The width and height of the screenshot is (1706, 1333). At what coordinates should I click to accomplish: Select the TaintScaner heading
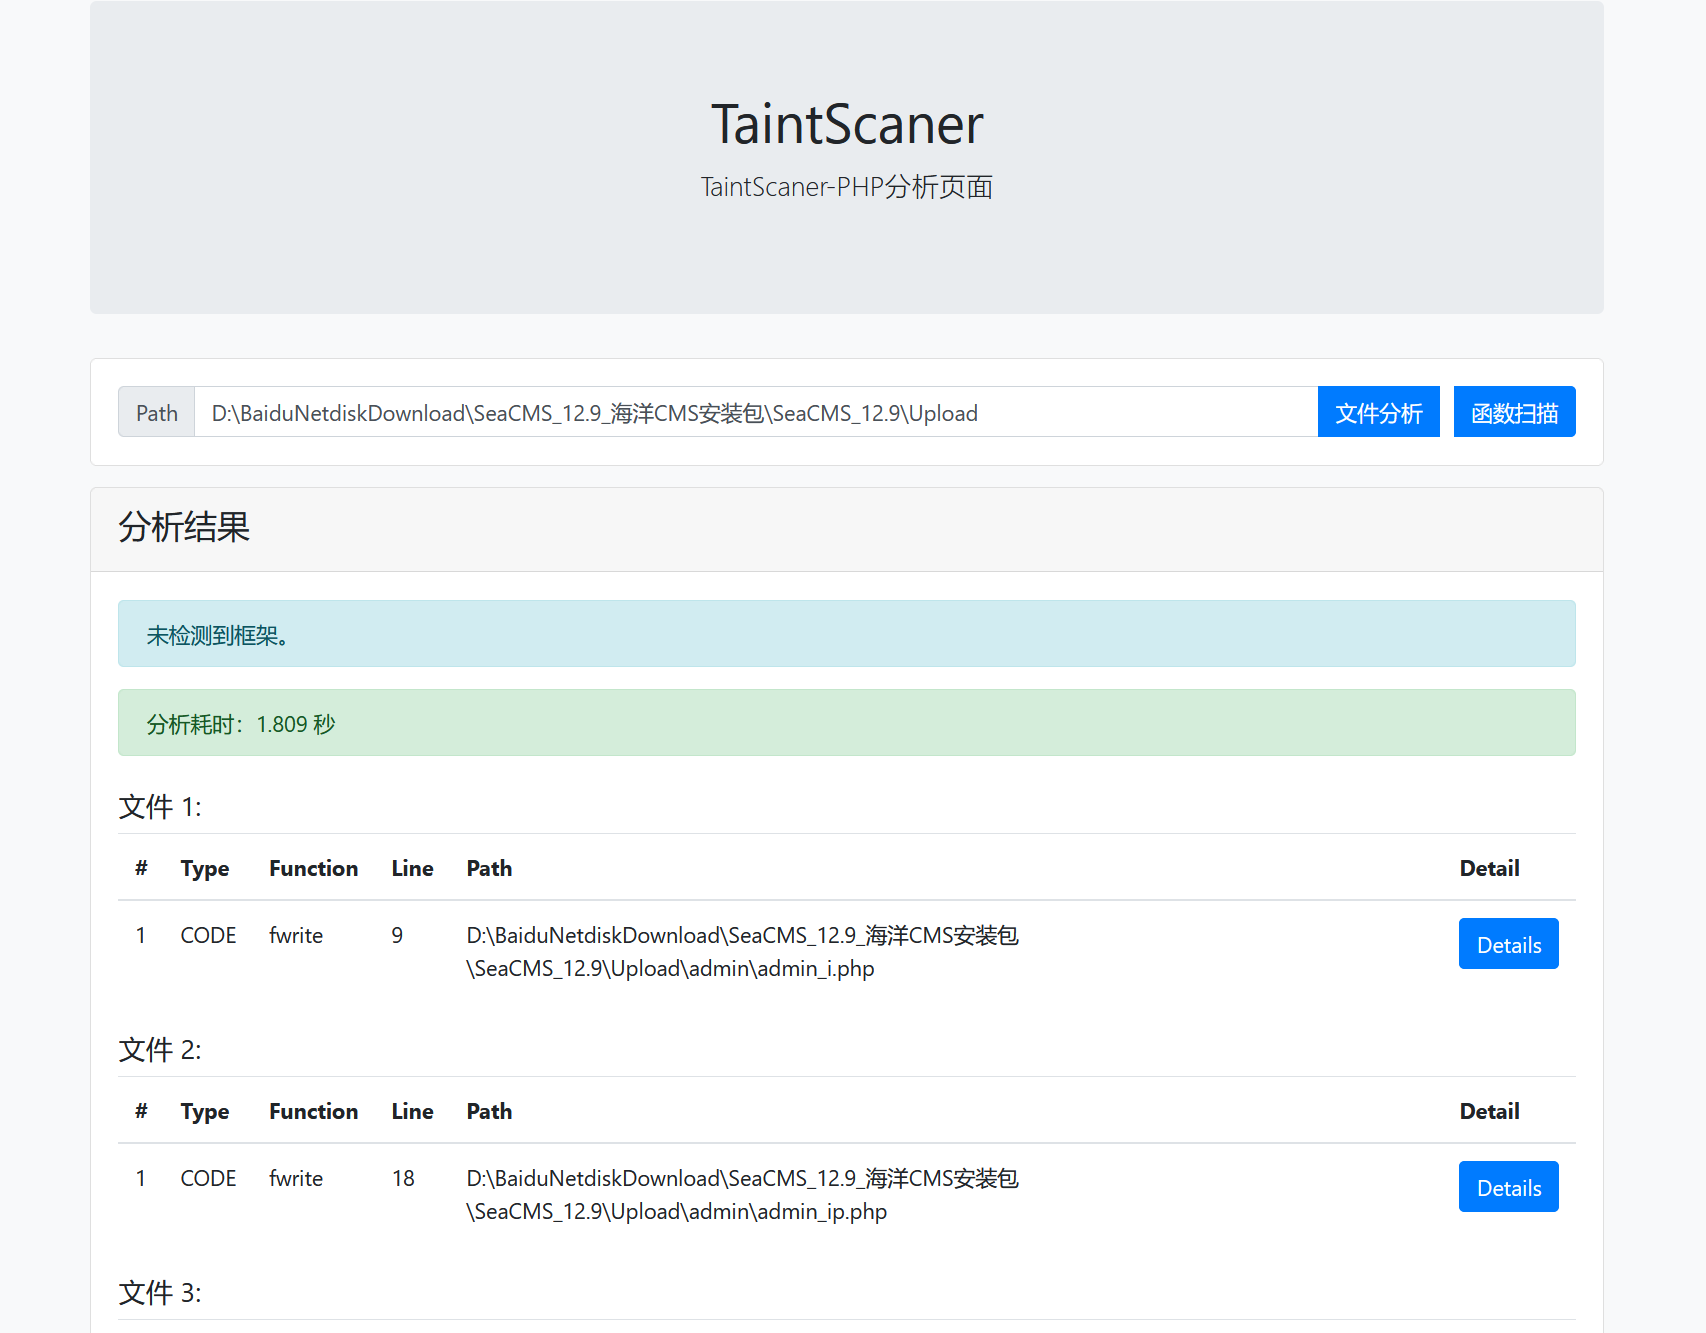coord(847,124)
